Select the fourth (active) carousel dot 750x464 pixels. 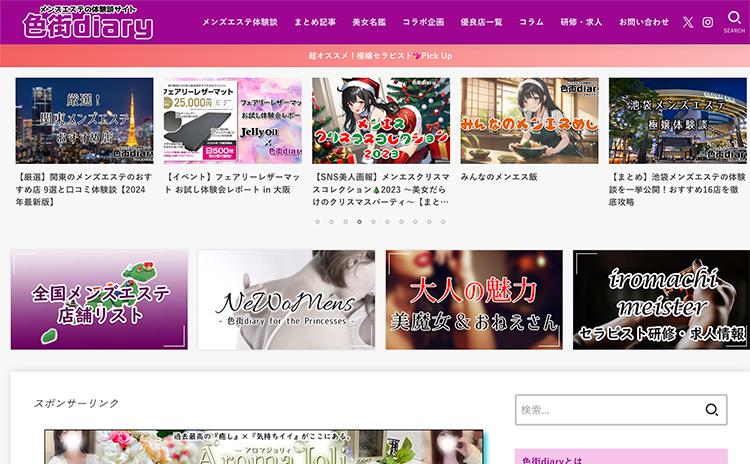[x=359, y=222]
